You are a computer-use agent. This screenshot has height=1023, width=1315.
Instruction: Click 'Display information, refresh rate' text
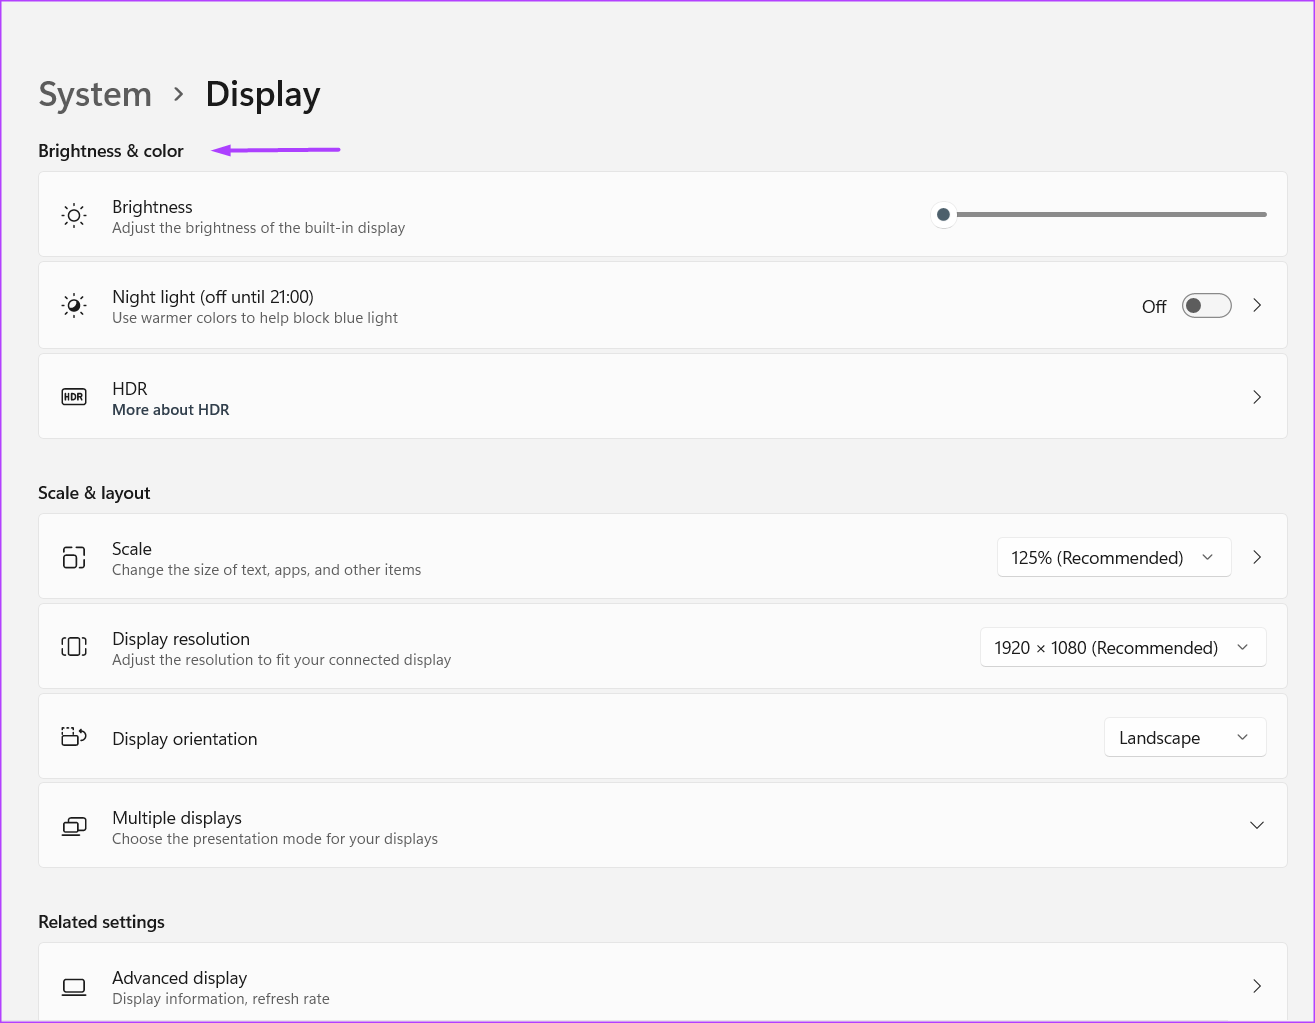point(221,999)
